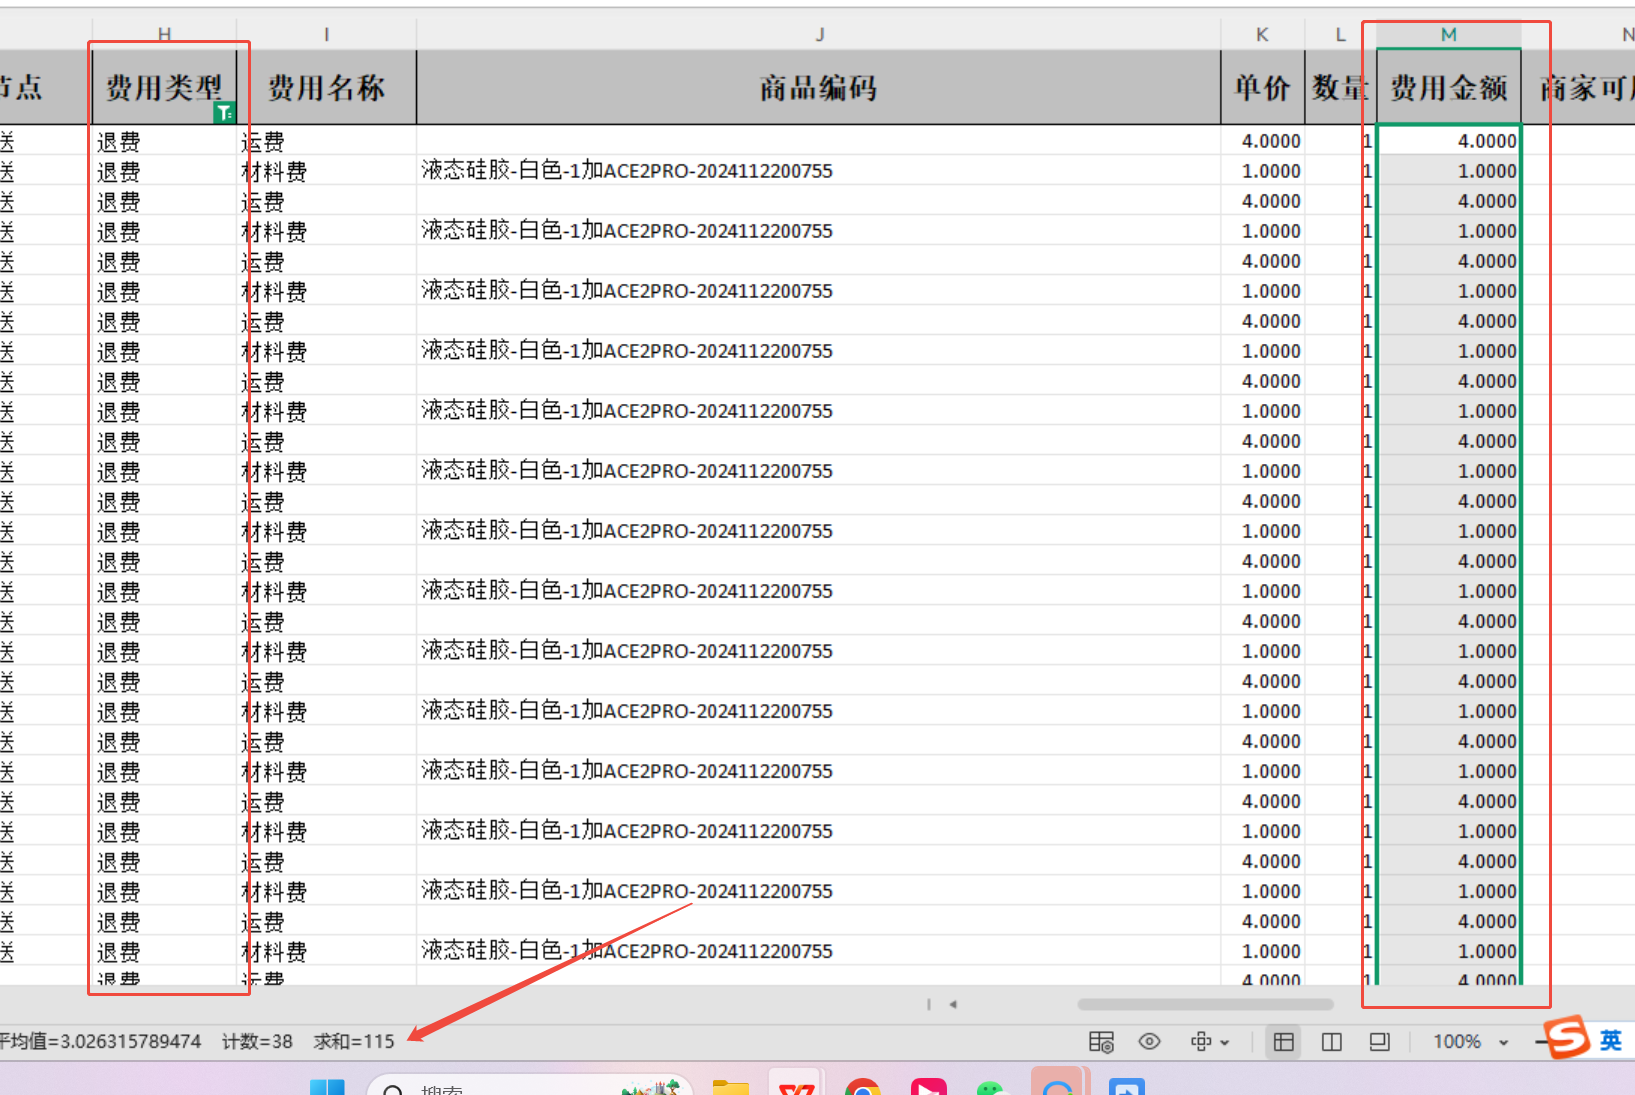
Task: Open Google Chrome from the taskbar
Action: click(x=863, y=1086)
